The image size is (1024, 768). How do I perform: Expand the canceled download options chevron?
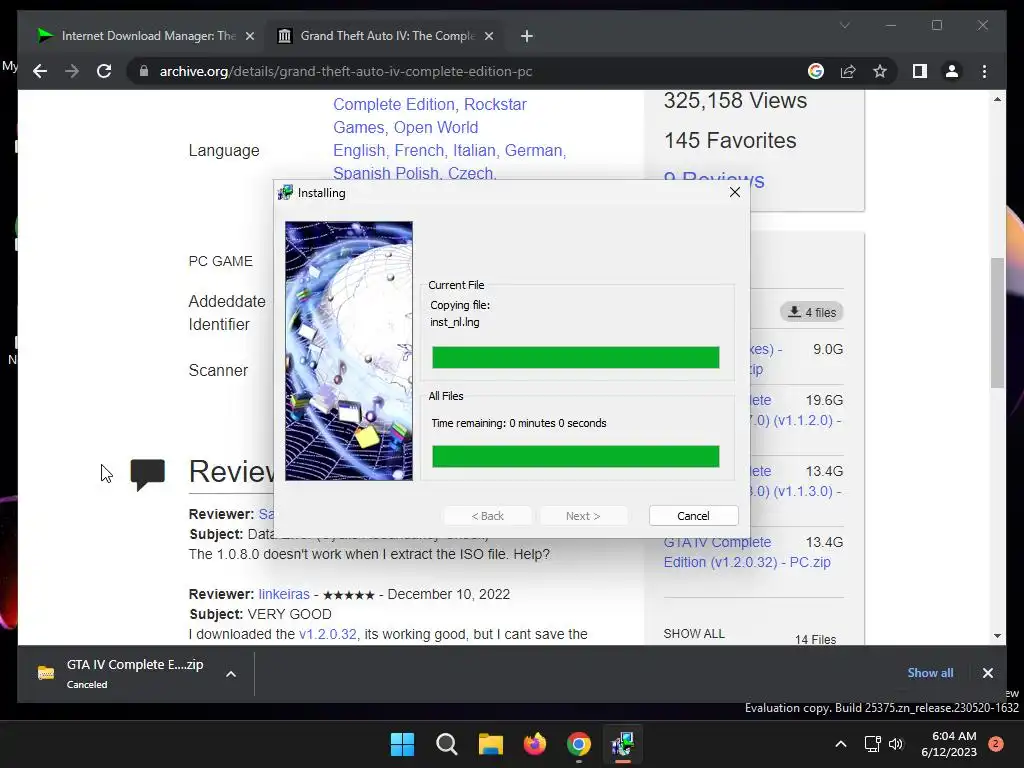point(231,674)
